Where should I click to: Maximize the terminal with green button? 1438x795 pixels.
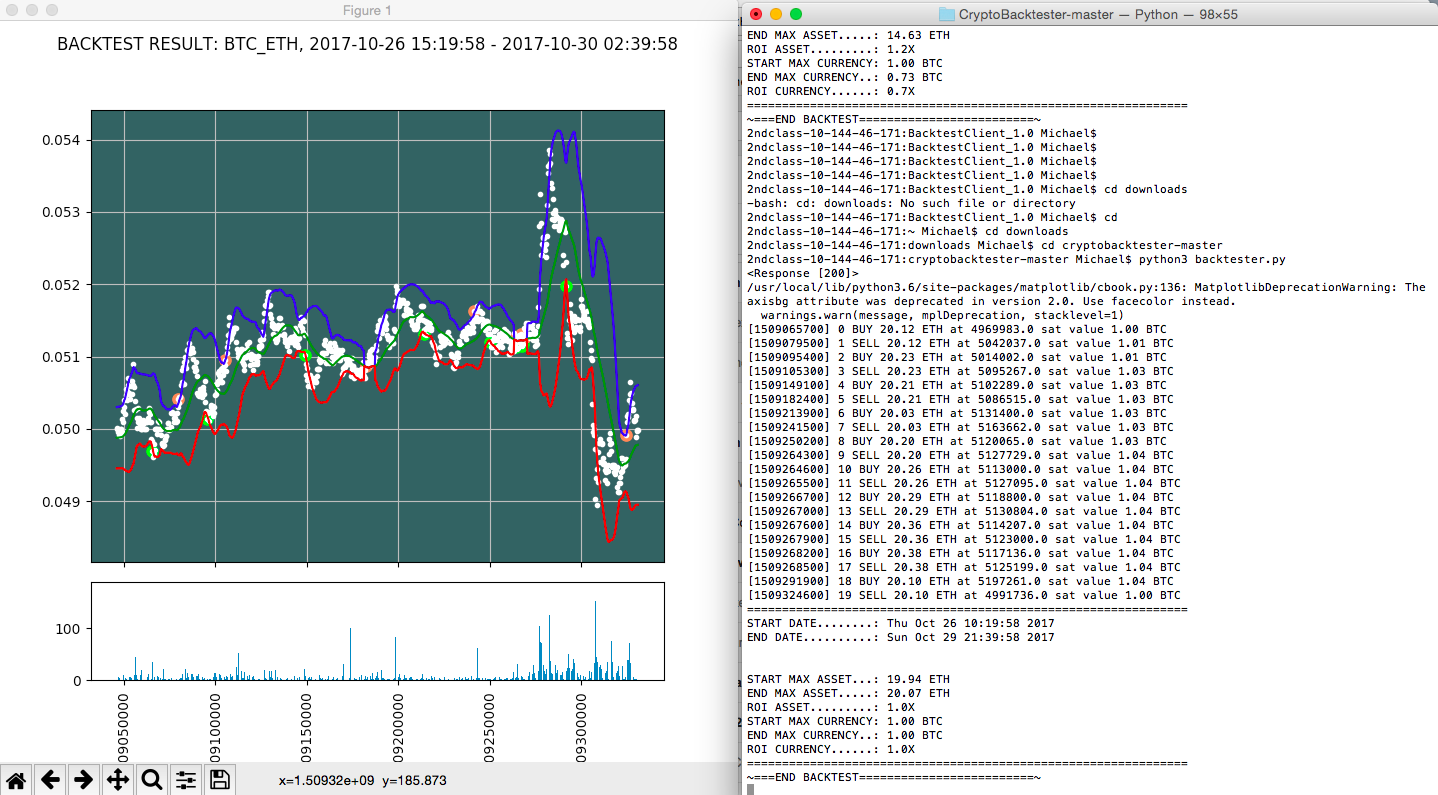[x=796, y=14]
